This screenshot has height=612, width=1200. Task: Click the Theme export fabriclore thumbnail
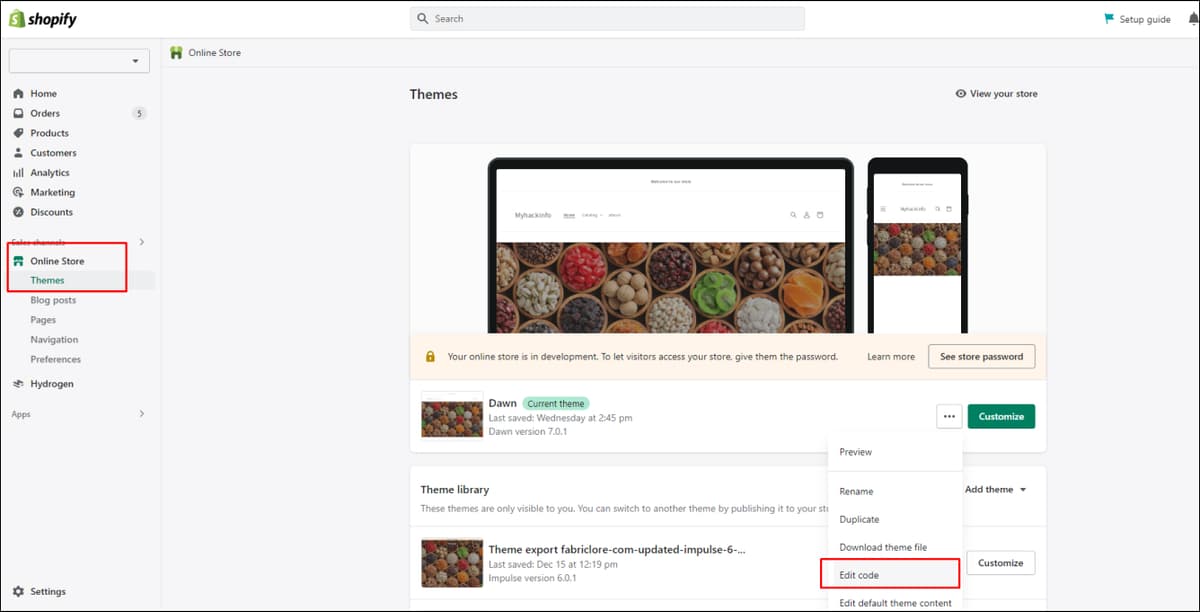pyautogui.click(x=452, y=563)
